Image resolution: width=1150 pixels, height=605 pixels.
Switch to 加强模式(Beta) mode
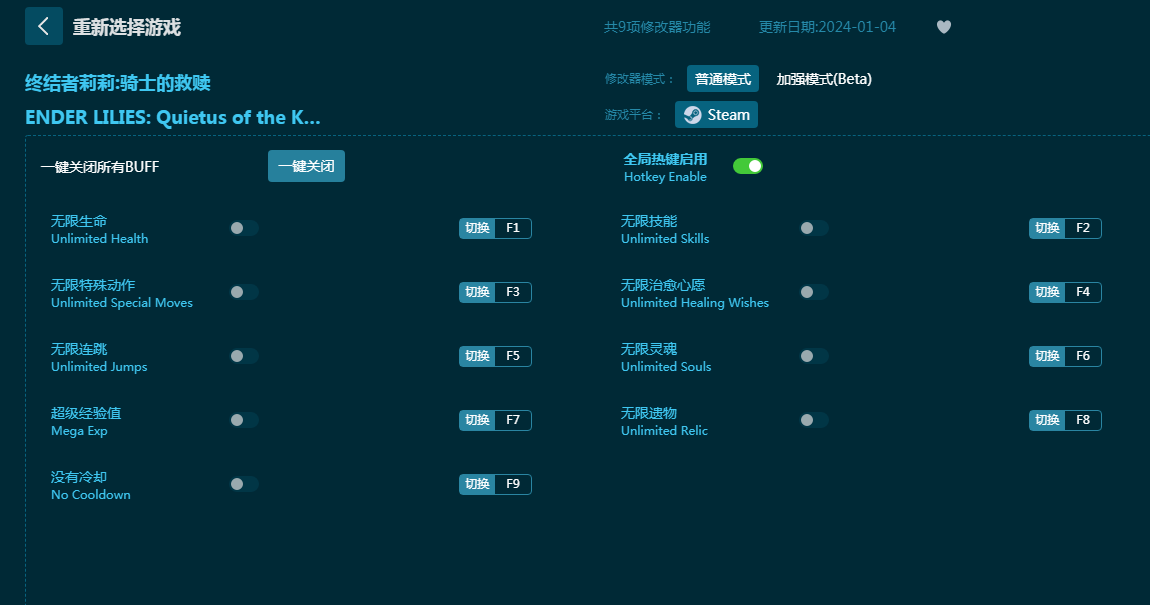tap(824, 79)
